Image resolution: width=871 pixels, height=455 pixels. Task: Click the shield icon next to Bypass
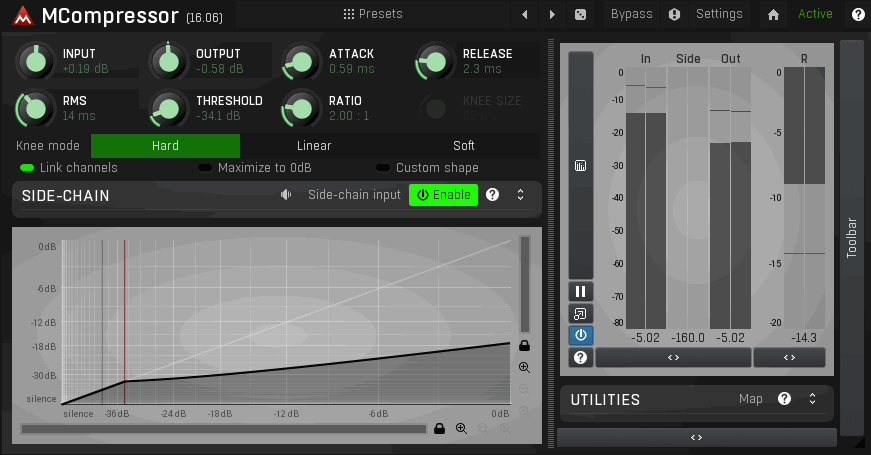pyautogui.click(x=674, y=14)
